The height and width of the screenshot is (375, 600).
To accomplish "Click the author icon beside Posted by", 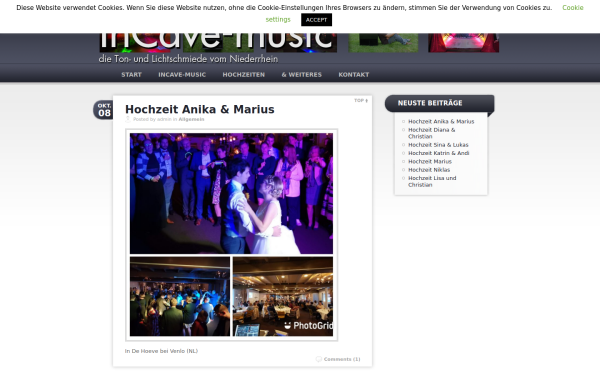I will click(x=128, y=119).
